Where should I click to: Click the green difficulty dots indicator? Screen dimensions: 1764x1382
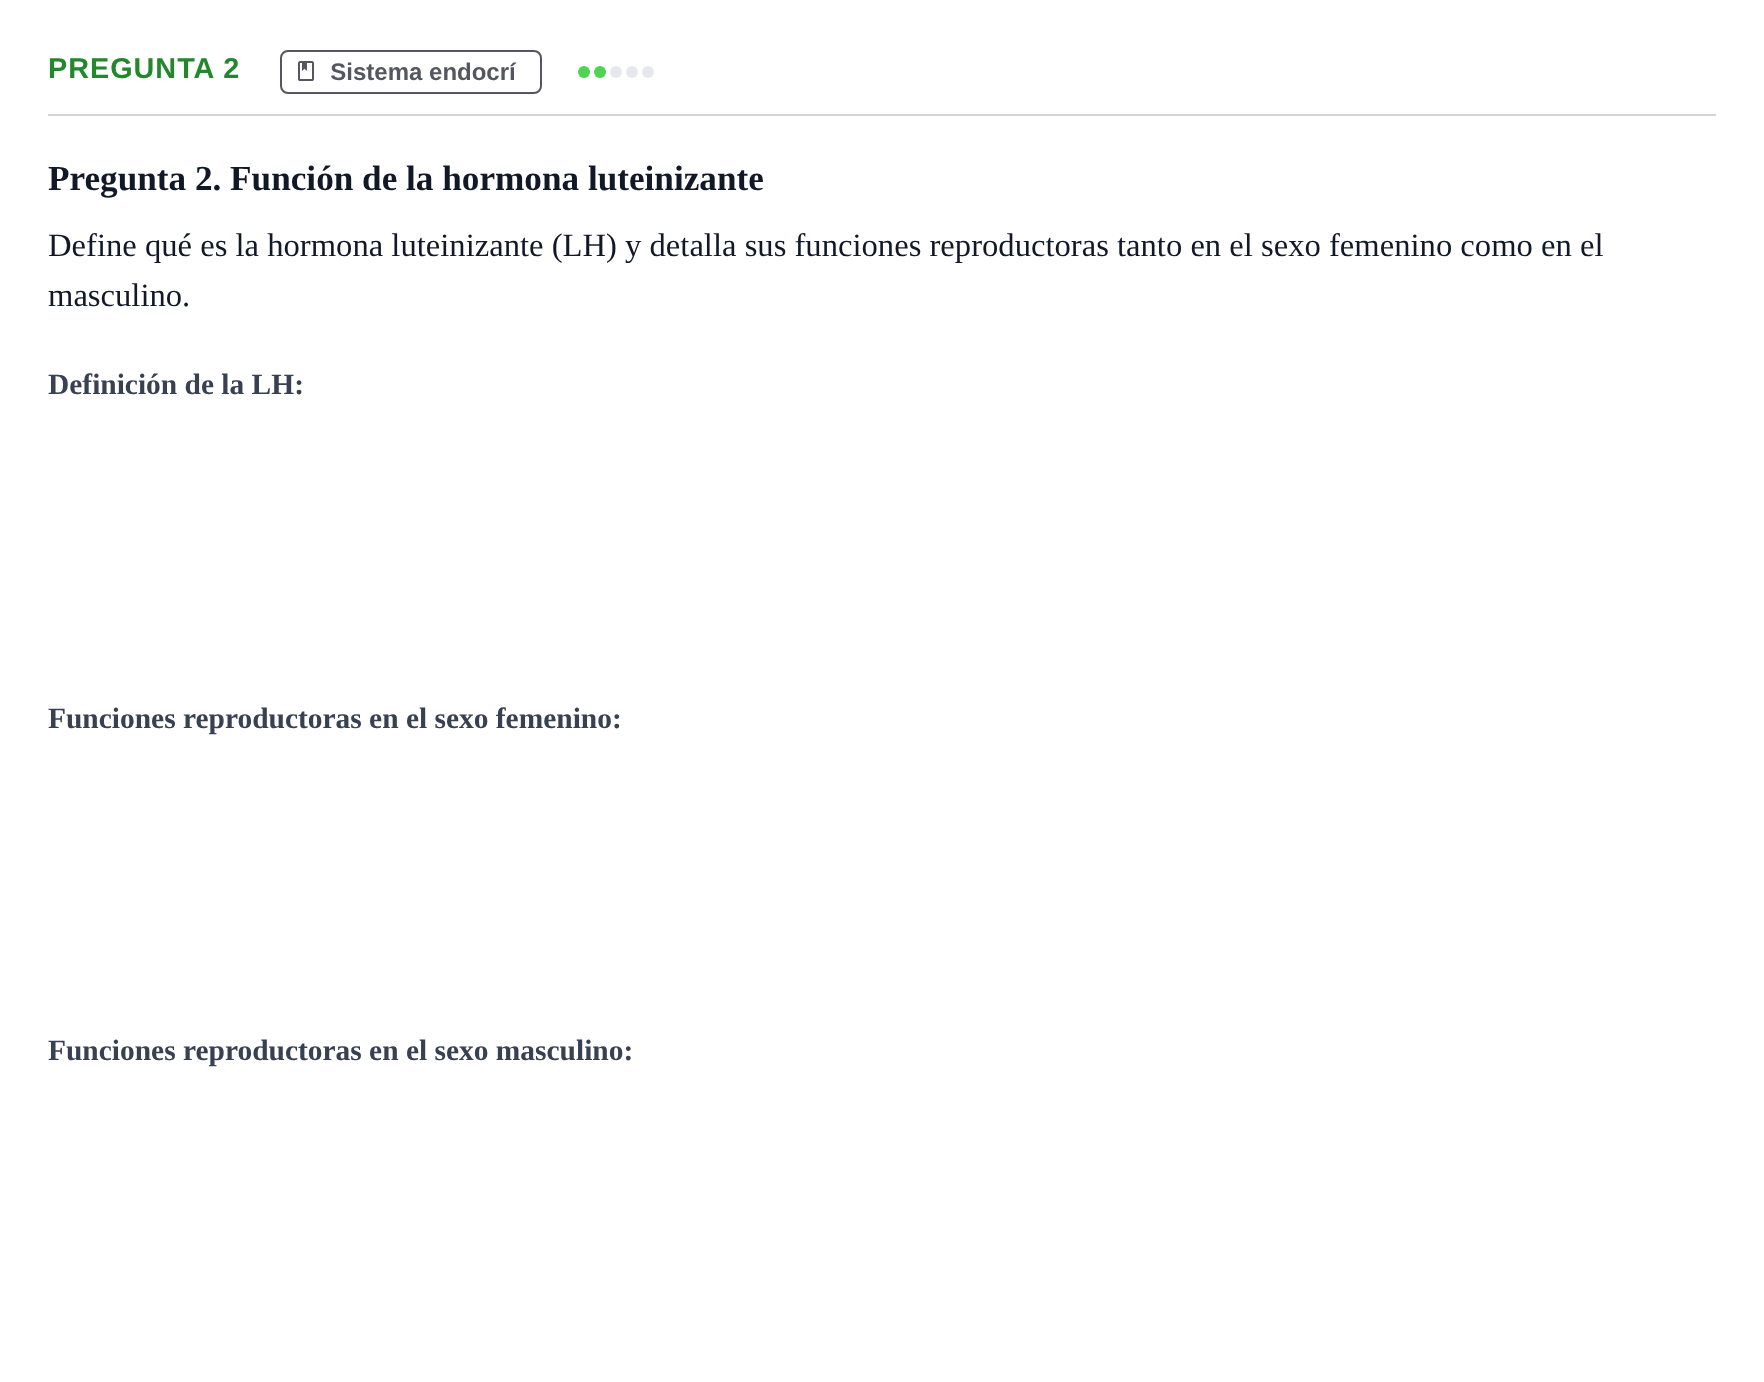coord(616,72)
